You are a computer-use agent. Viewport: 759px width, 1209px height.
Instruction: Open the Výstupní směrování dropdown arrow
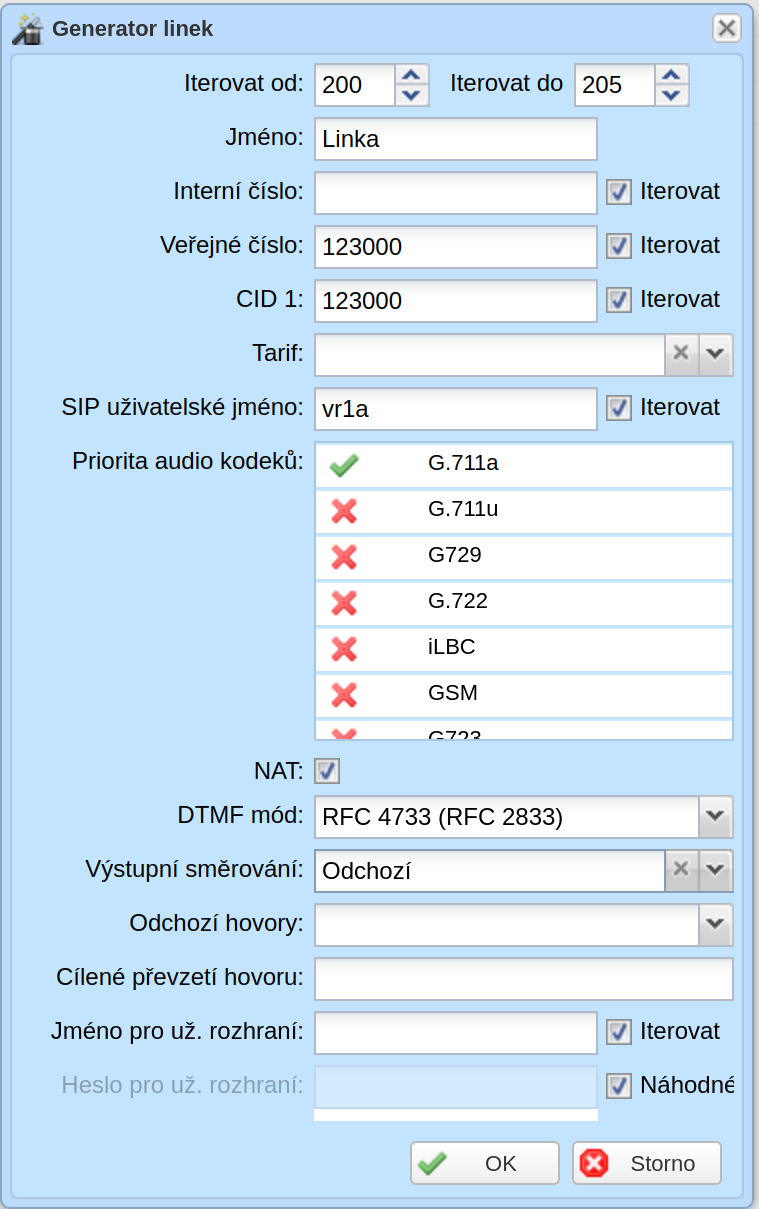714,870
